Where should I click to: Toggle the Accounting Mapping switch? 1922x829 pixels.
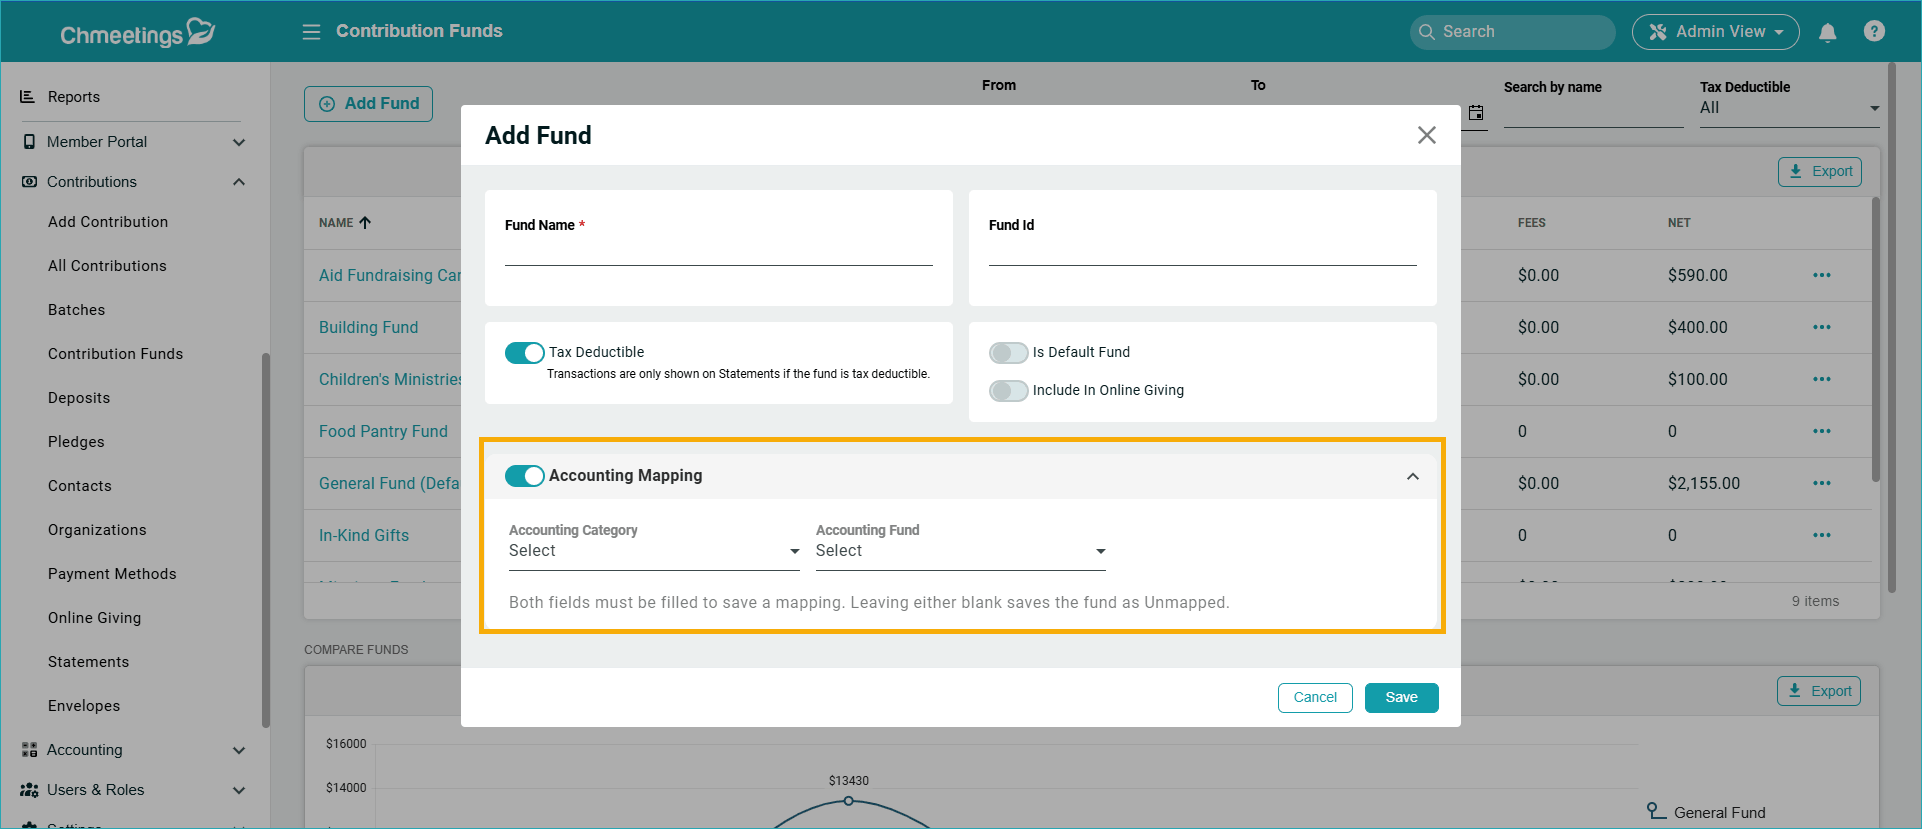point(525,476)
